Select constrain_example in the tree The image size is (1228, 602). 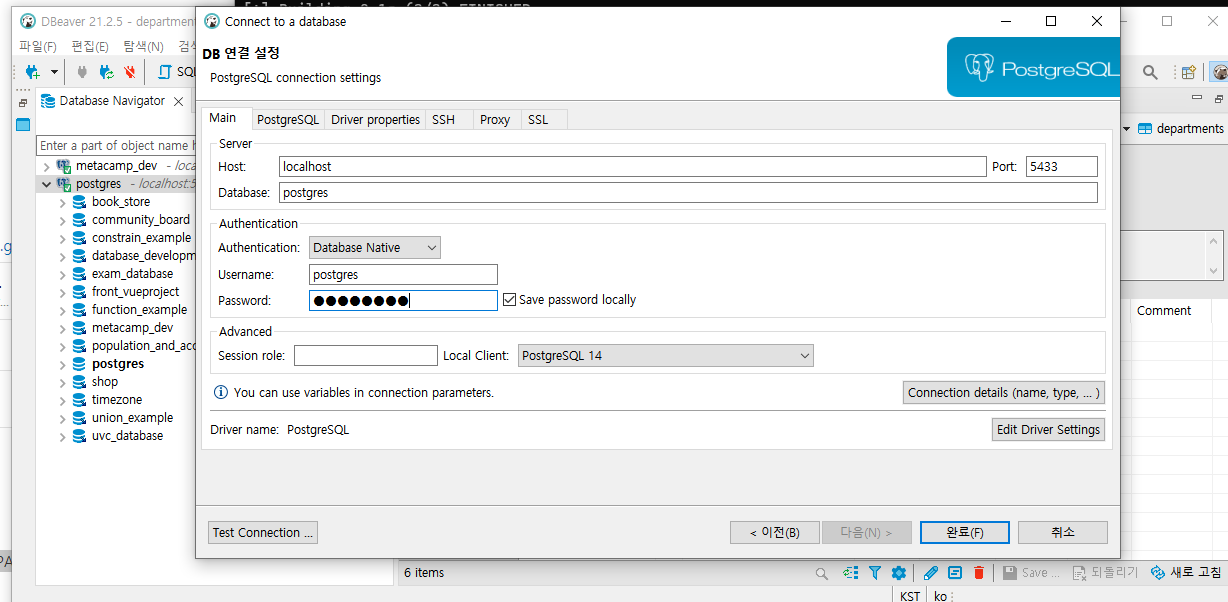(141, 238)
